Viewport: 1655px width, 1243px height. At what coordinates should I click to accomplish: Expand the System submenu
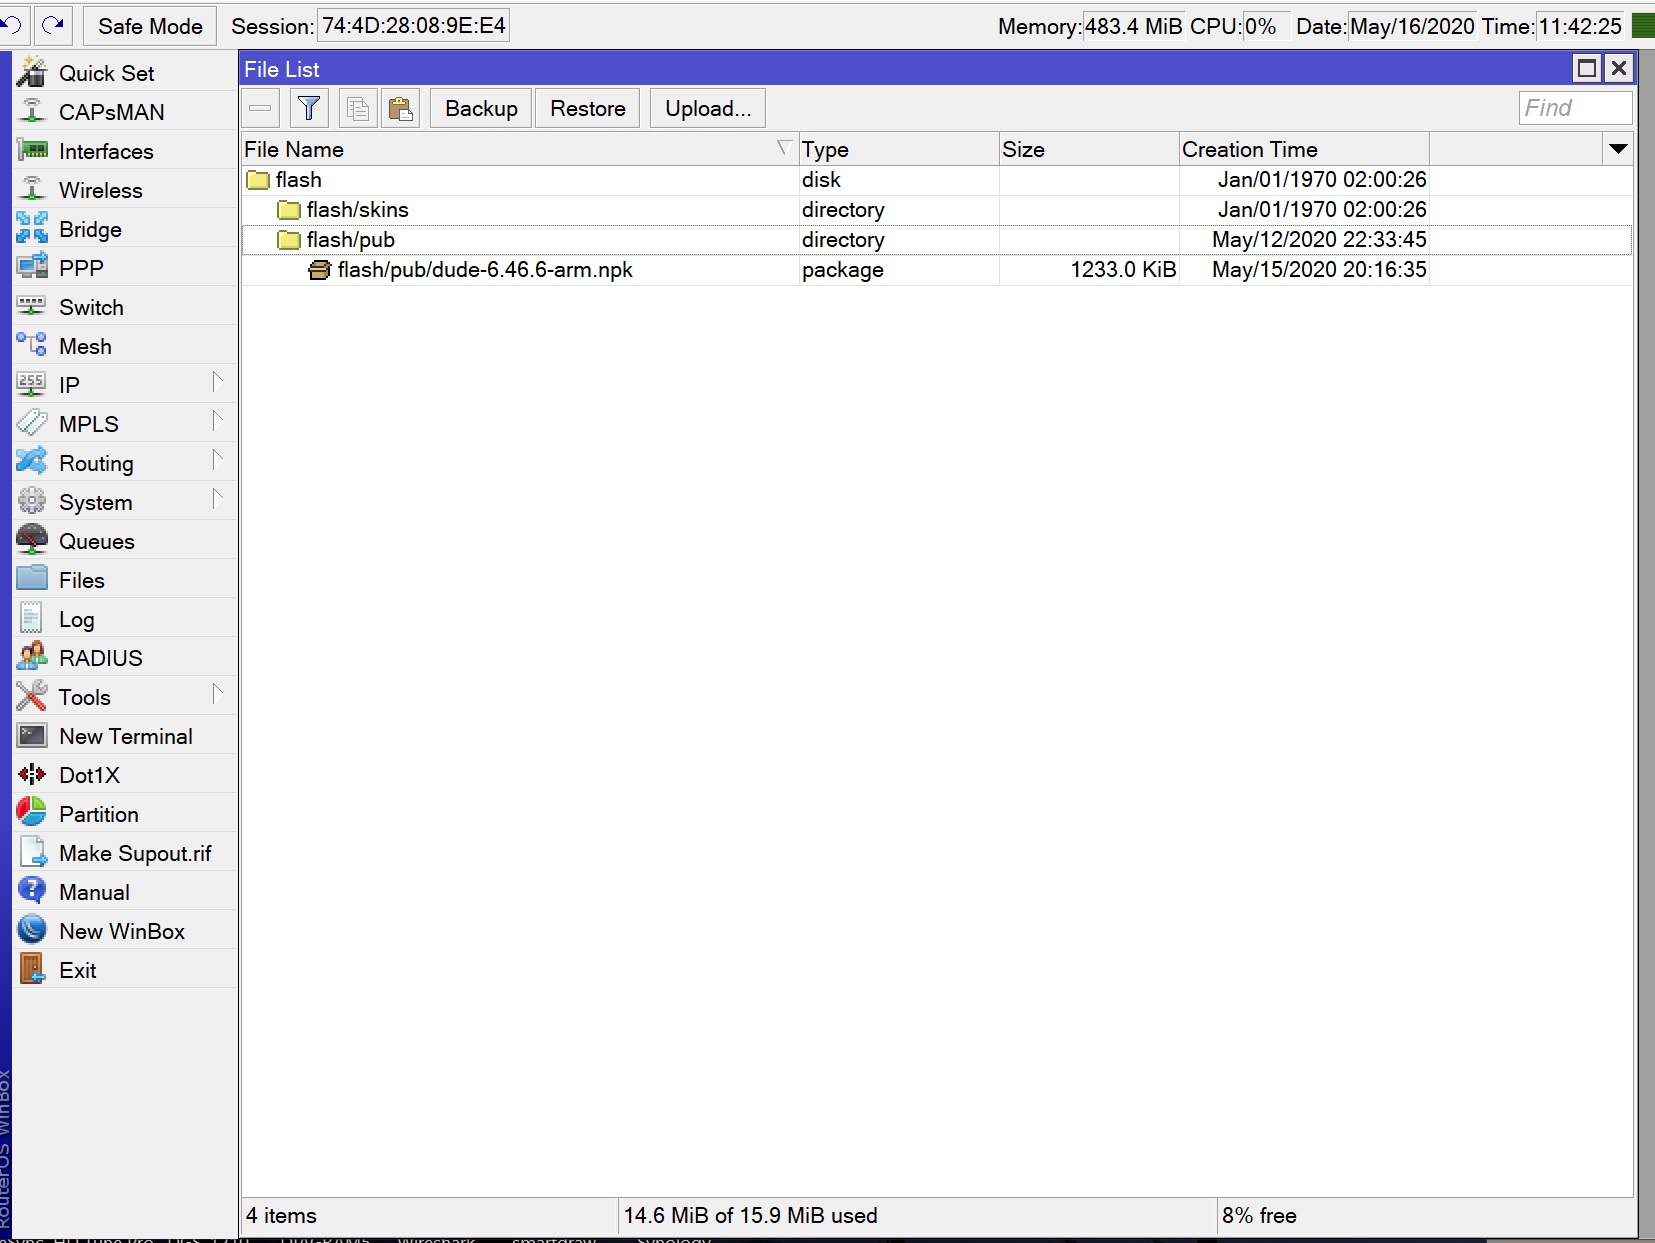(x=217, y=499)
